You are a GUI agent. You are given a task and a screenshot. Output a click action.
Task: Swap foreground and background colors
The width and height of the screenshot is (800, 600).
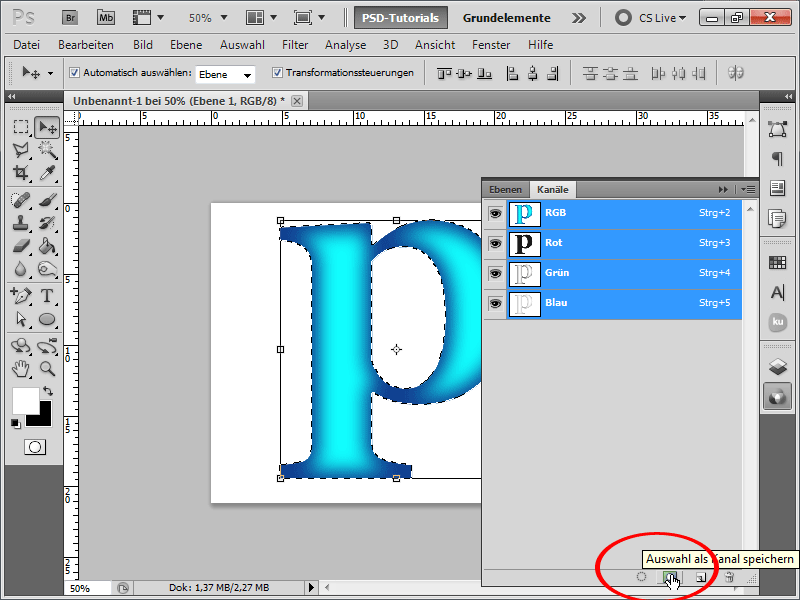coord(48,391)
